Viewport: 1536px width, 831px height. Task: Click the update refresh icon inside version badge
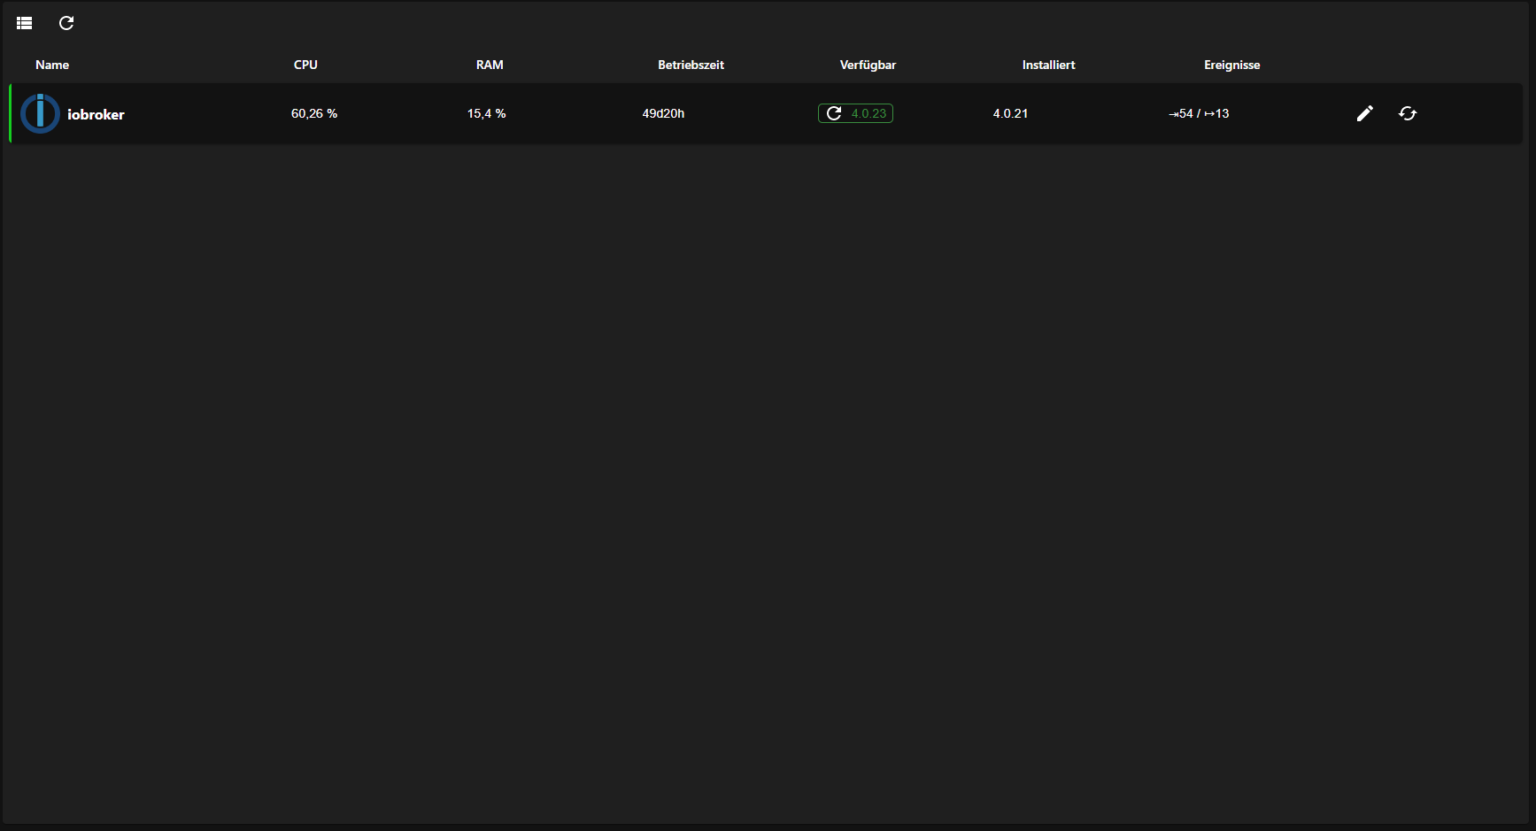[834, 113]
